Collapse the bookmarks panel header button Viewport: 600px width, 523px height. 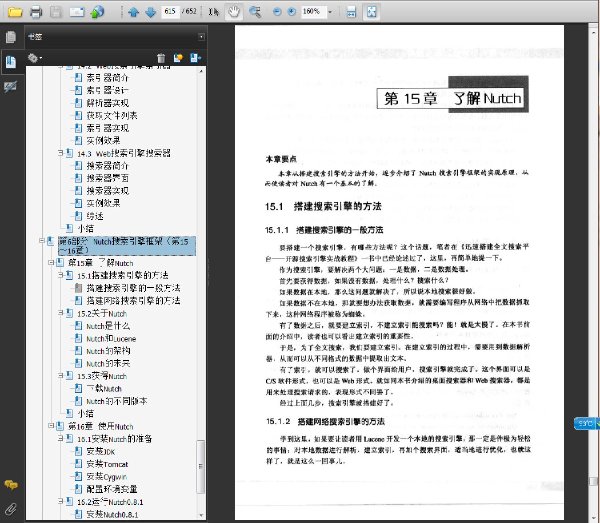pos(201,37)
